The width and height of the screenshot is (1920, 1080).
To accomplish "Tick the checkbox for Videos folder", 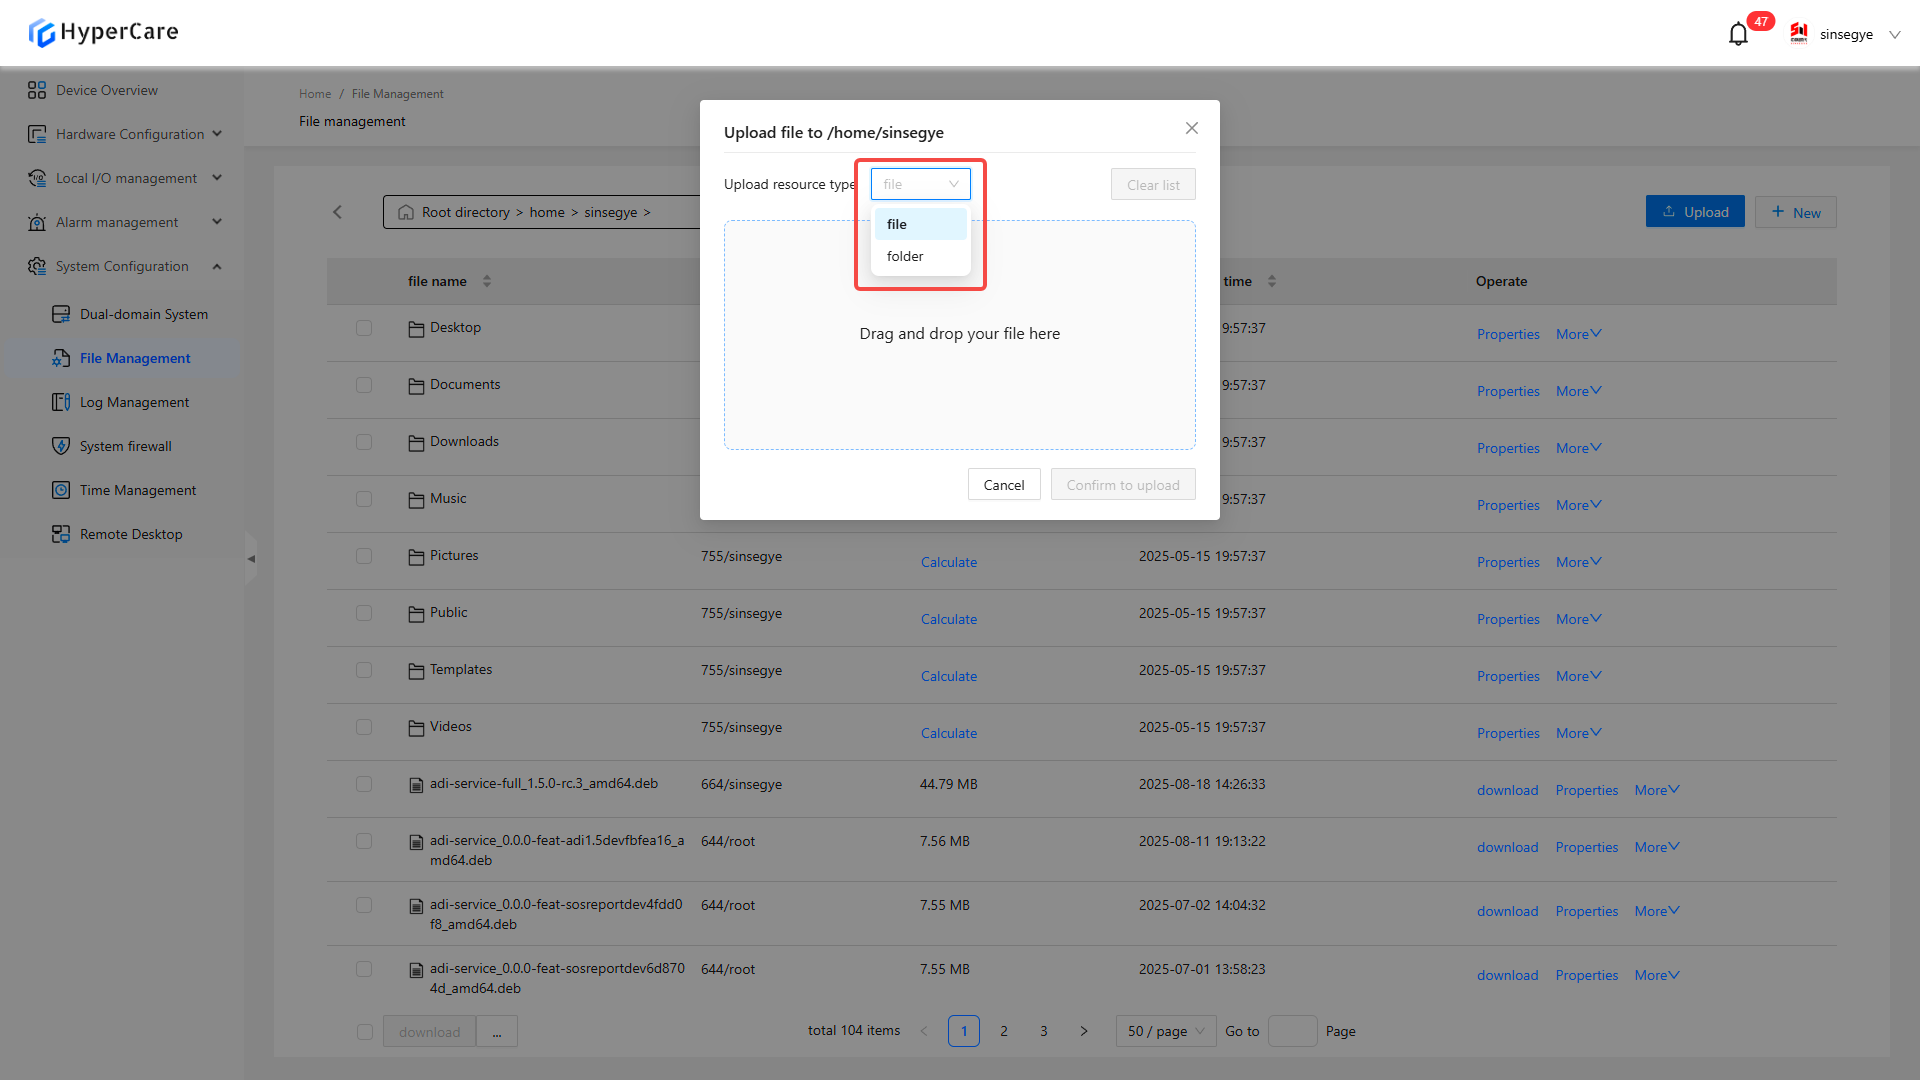I will (x=364, y=727).
